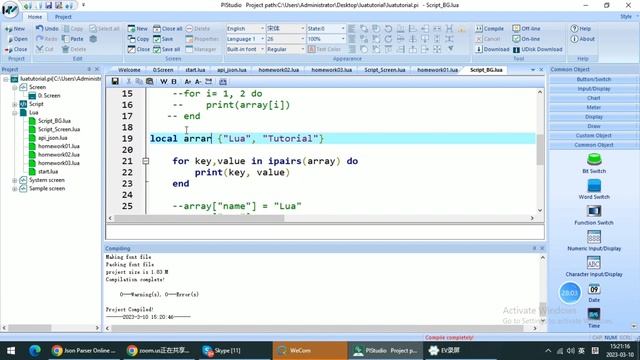Open the Built-in font dropdown
Viewport: 640px width, 360px height.
click(x=245, y=49)
